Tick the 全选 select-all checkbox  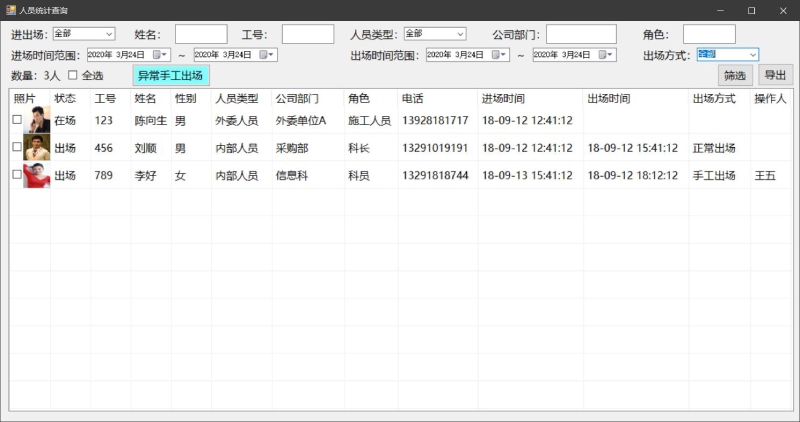point(72,76)
